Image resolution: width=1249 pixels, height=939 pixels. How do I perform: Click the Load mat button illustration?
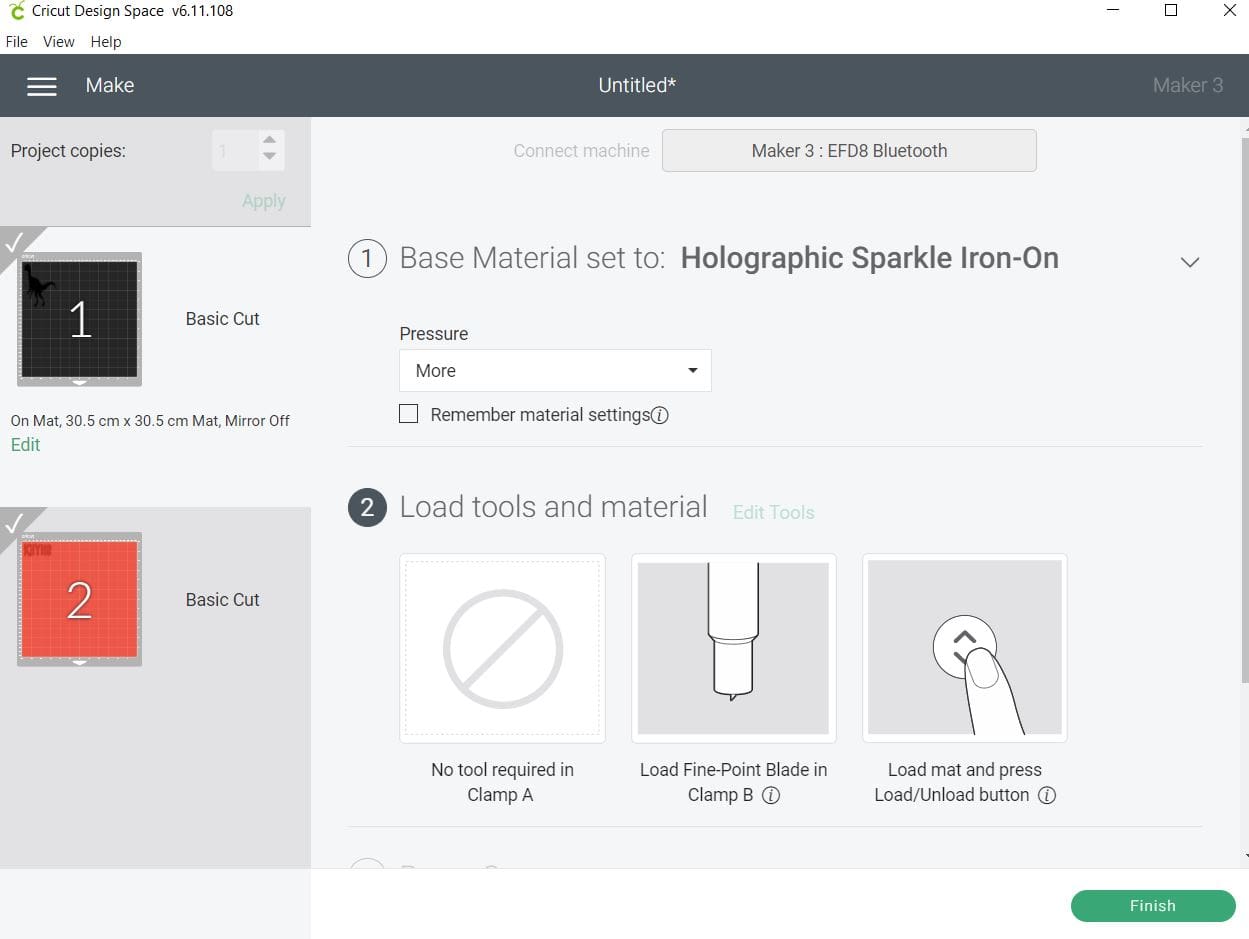pyautogui.click(x=964, y=648)
